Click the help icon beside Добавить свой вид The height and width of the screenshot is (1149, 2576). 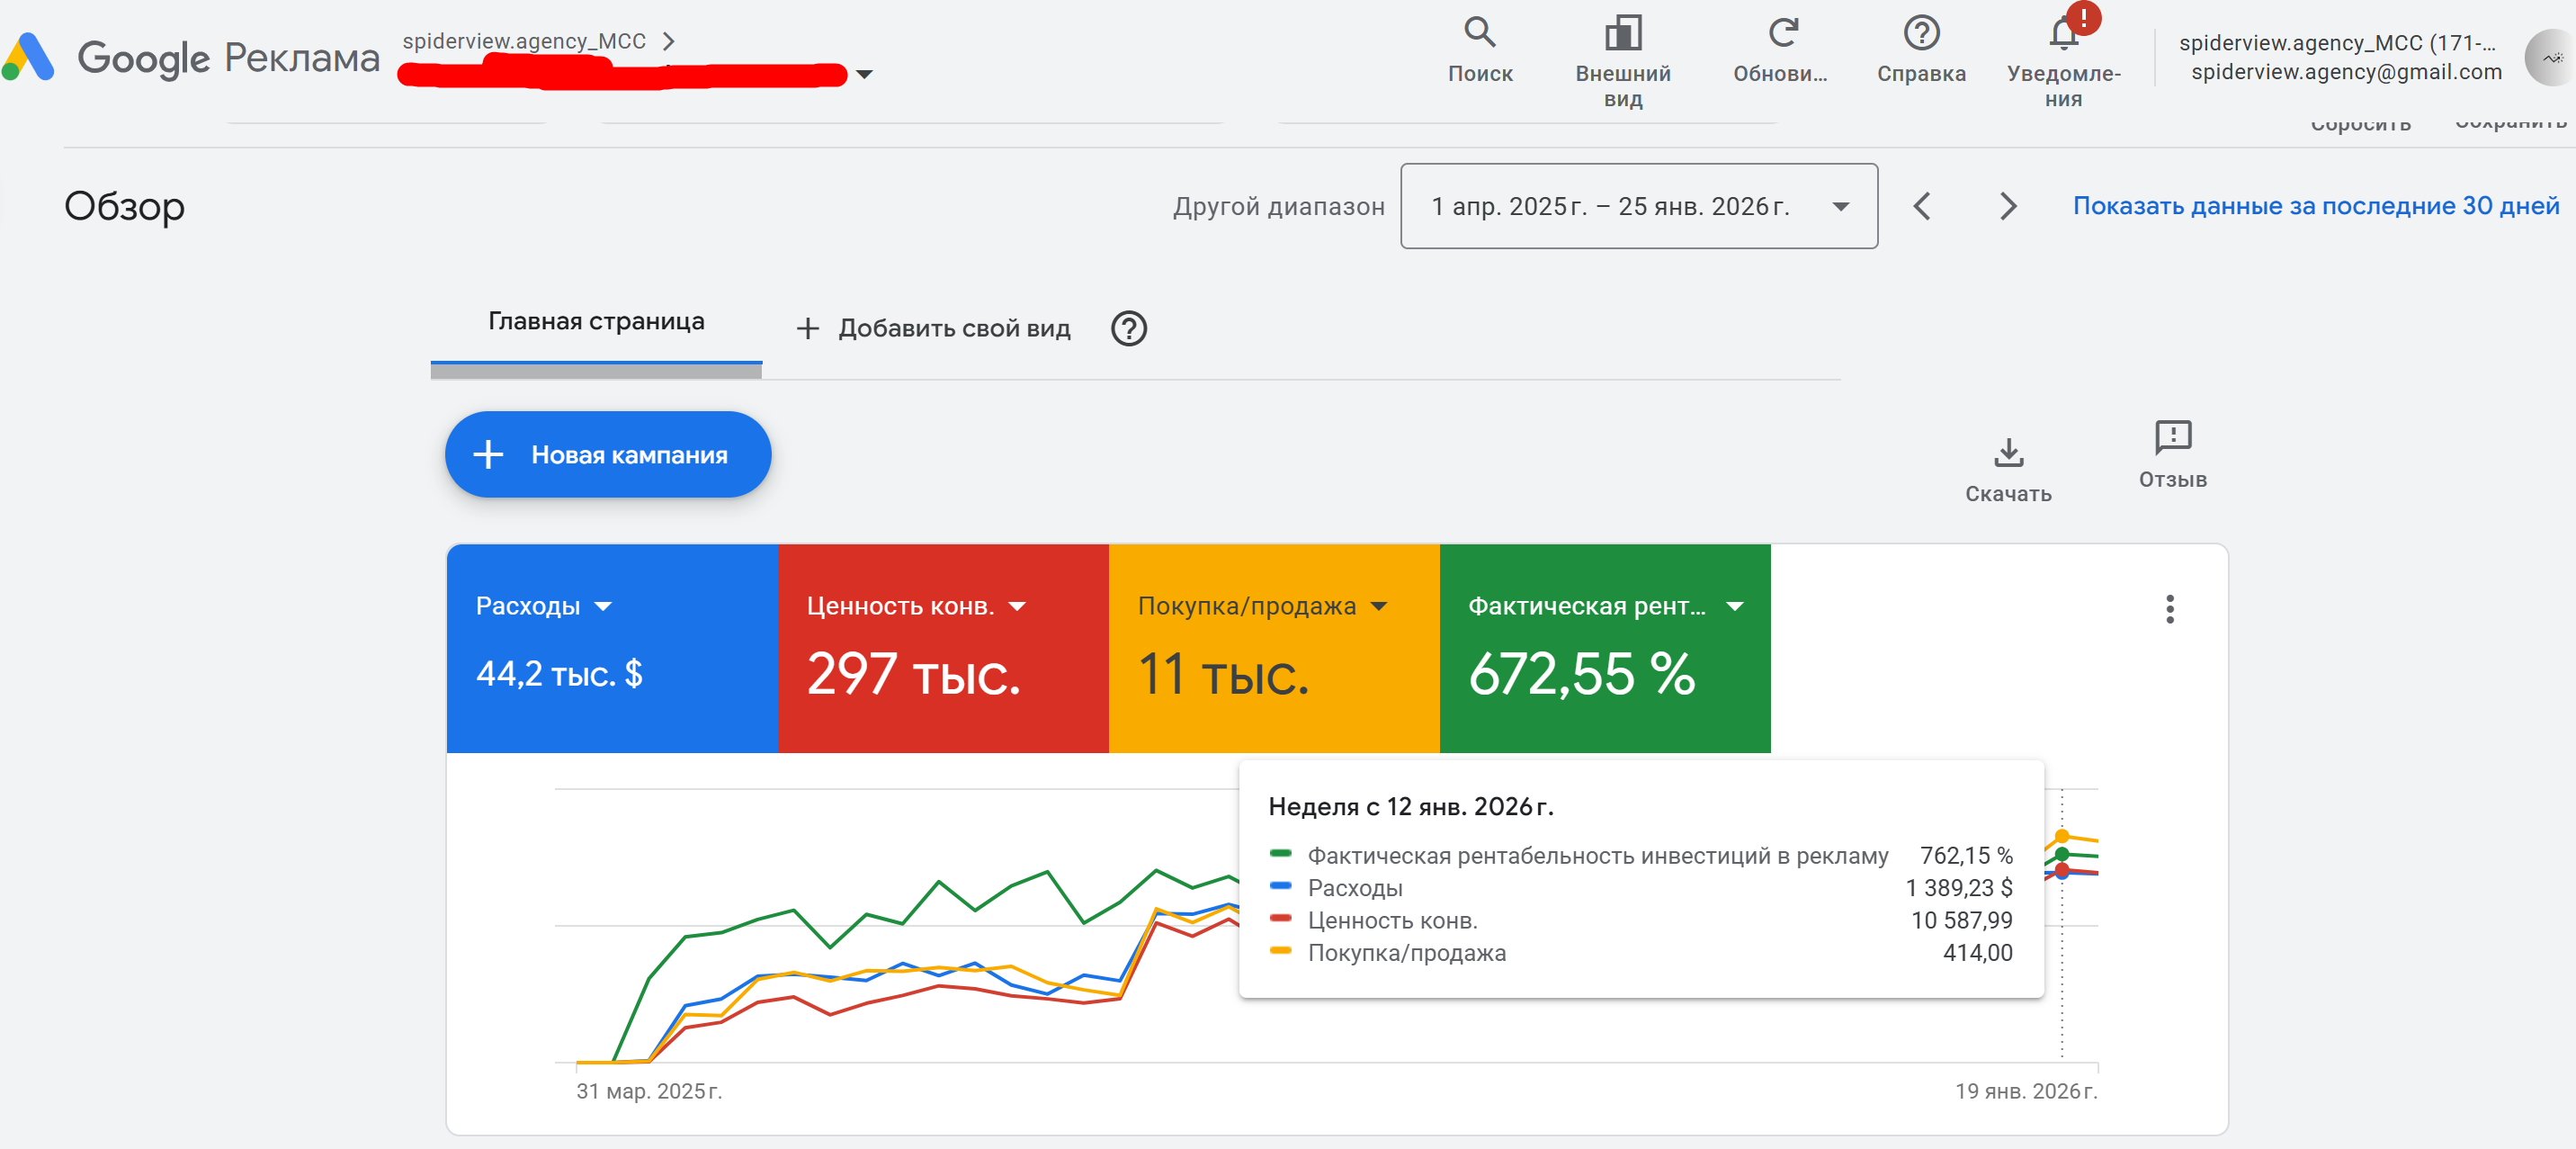pos(1128,329)
